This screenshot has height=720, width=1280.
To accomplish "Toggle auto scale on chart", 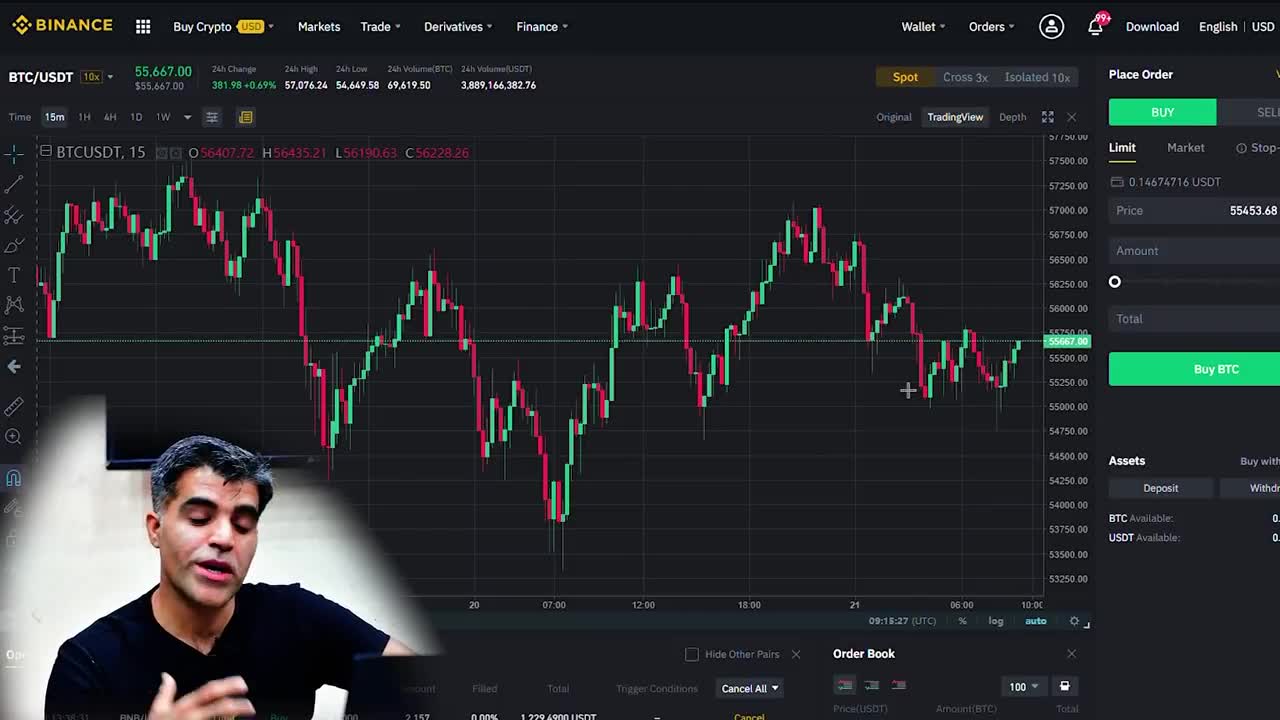I will click(x=1035, y=621).
